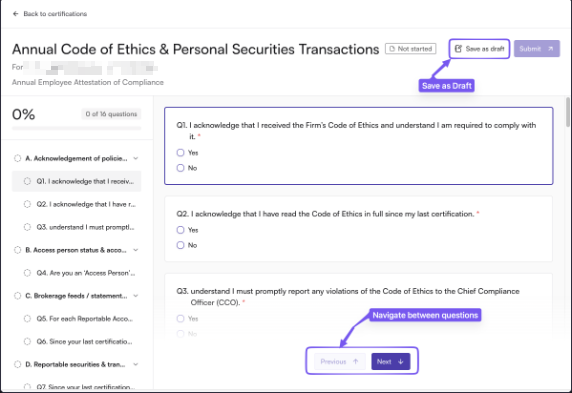Click the vertical scrollbar on the right
The image size is (572, 393).
coord(568,112)
